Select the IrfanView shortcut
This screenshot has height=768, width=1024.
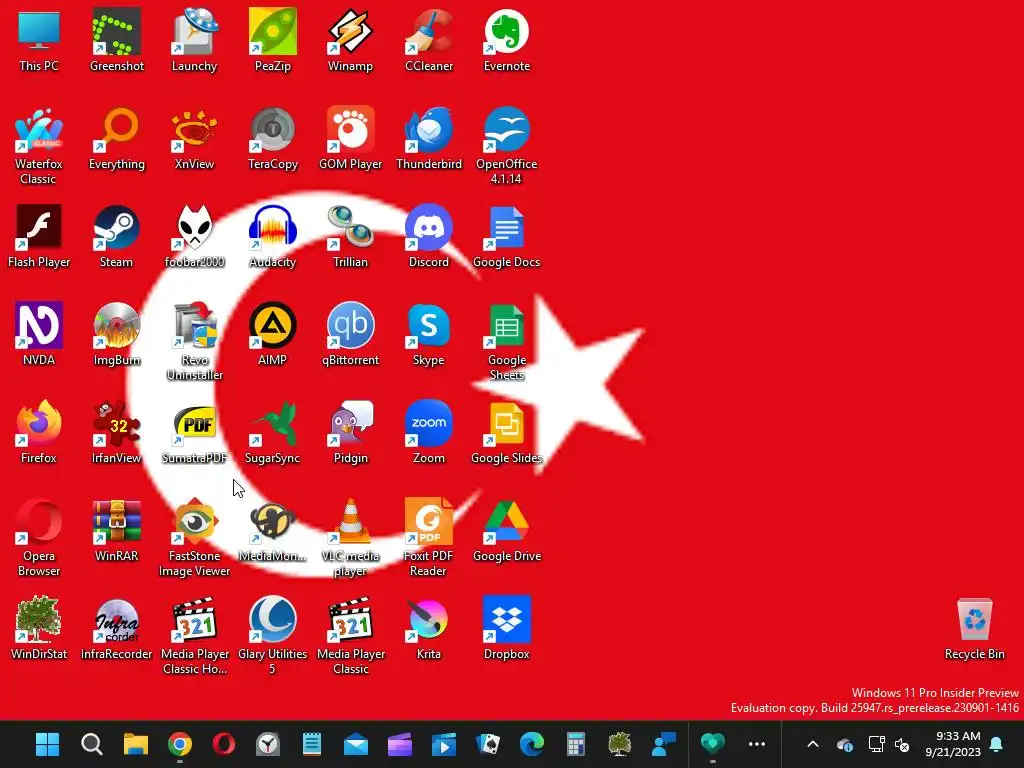click(x=117, y=432)
